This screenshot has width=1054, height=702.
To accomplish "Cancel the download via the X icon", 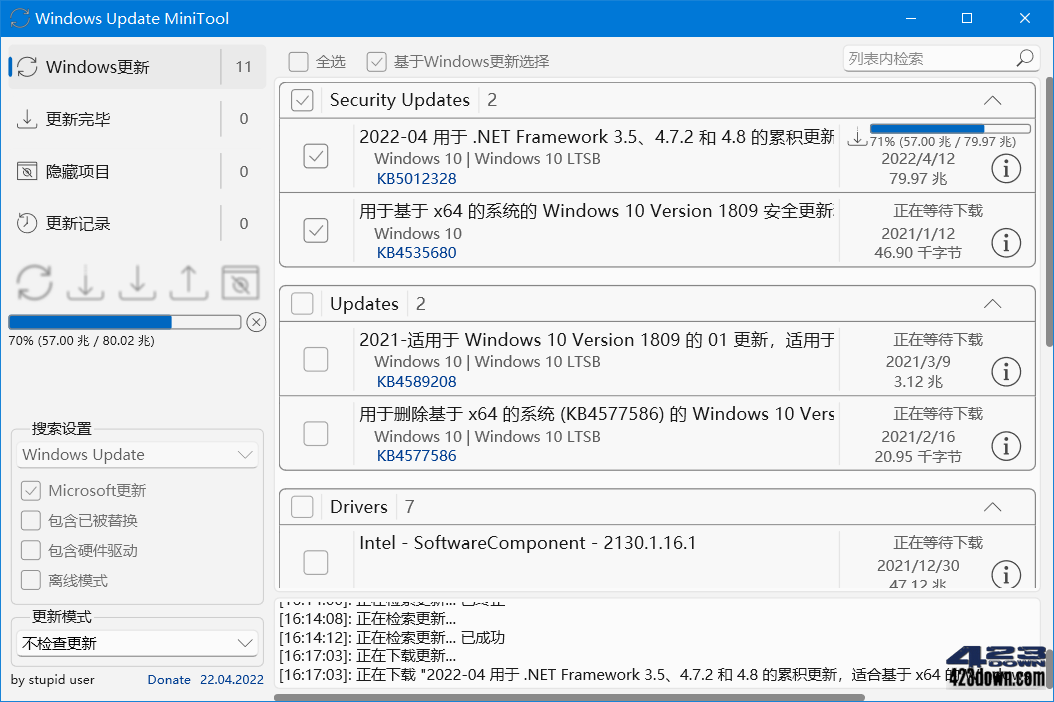I will pos(257,322).
